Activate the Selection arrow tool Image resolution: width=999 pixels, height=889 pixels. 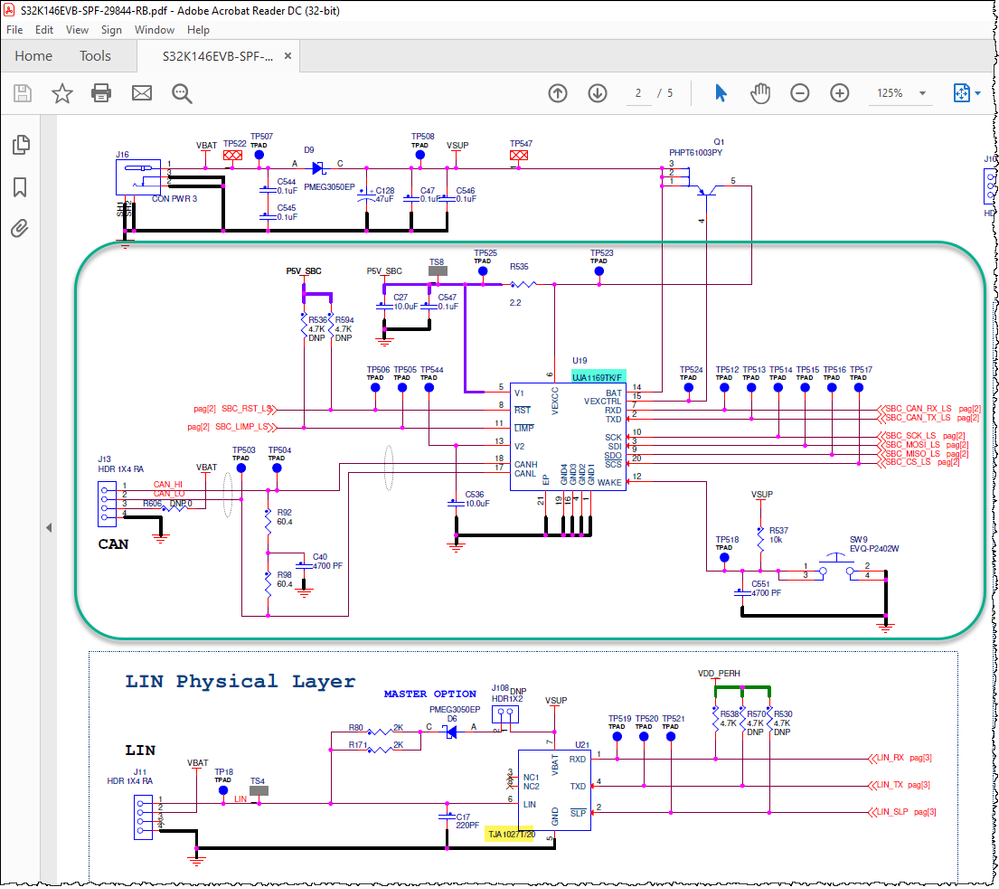tap(719, 92)
